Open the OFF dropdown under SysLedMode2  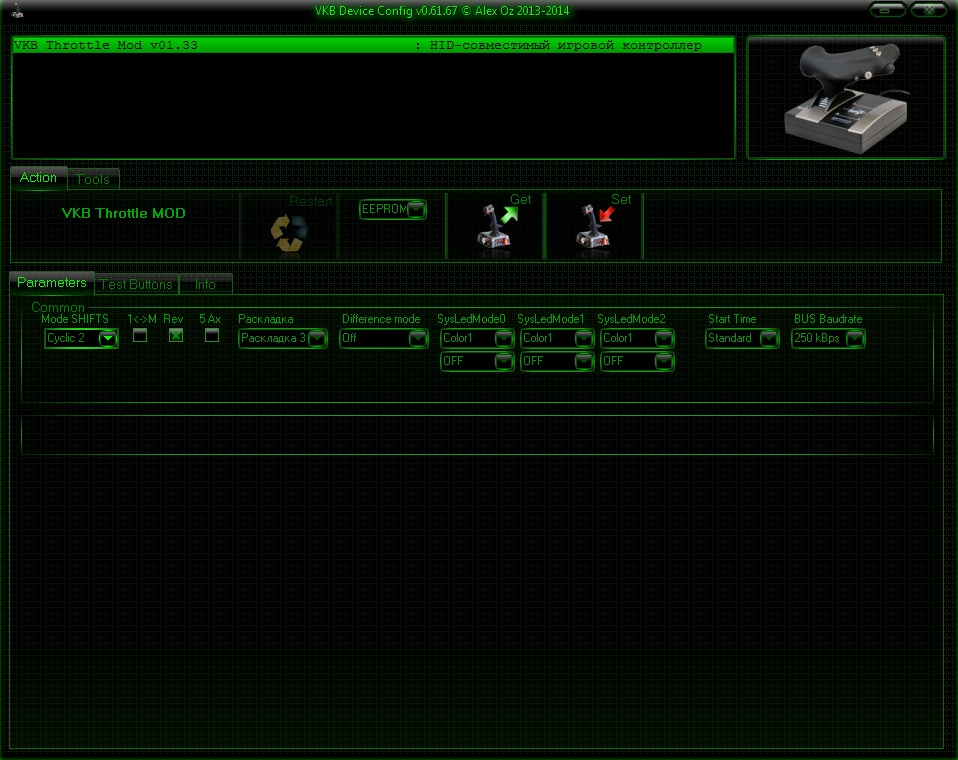tap(637, 361)
